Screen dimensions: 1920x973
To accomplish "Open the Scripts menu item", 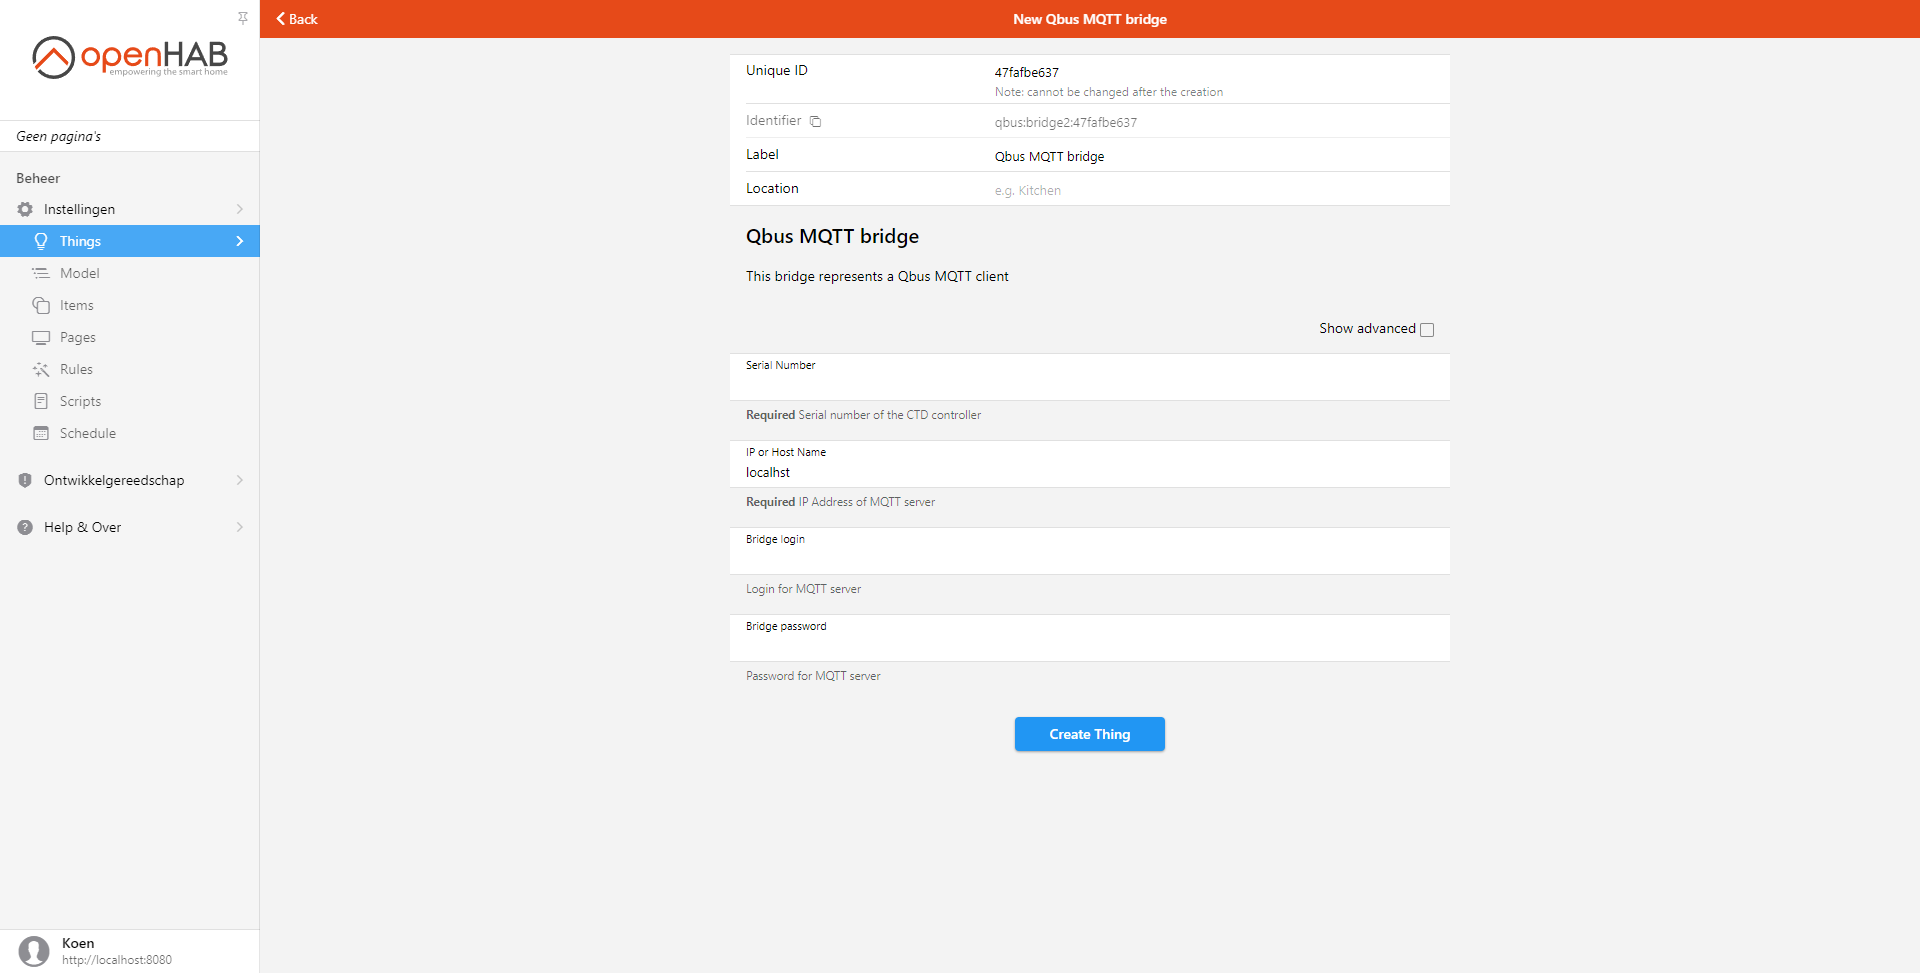I will 130,401.
